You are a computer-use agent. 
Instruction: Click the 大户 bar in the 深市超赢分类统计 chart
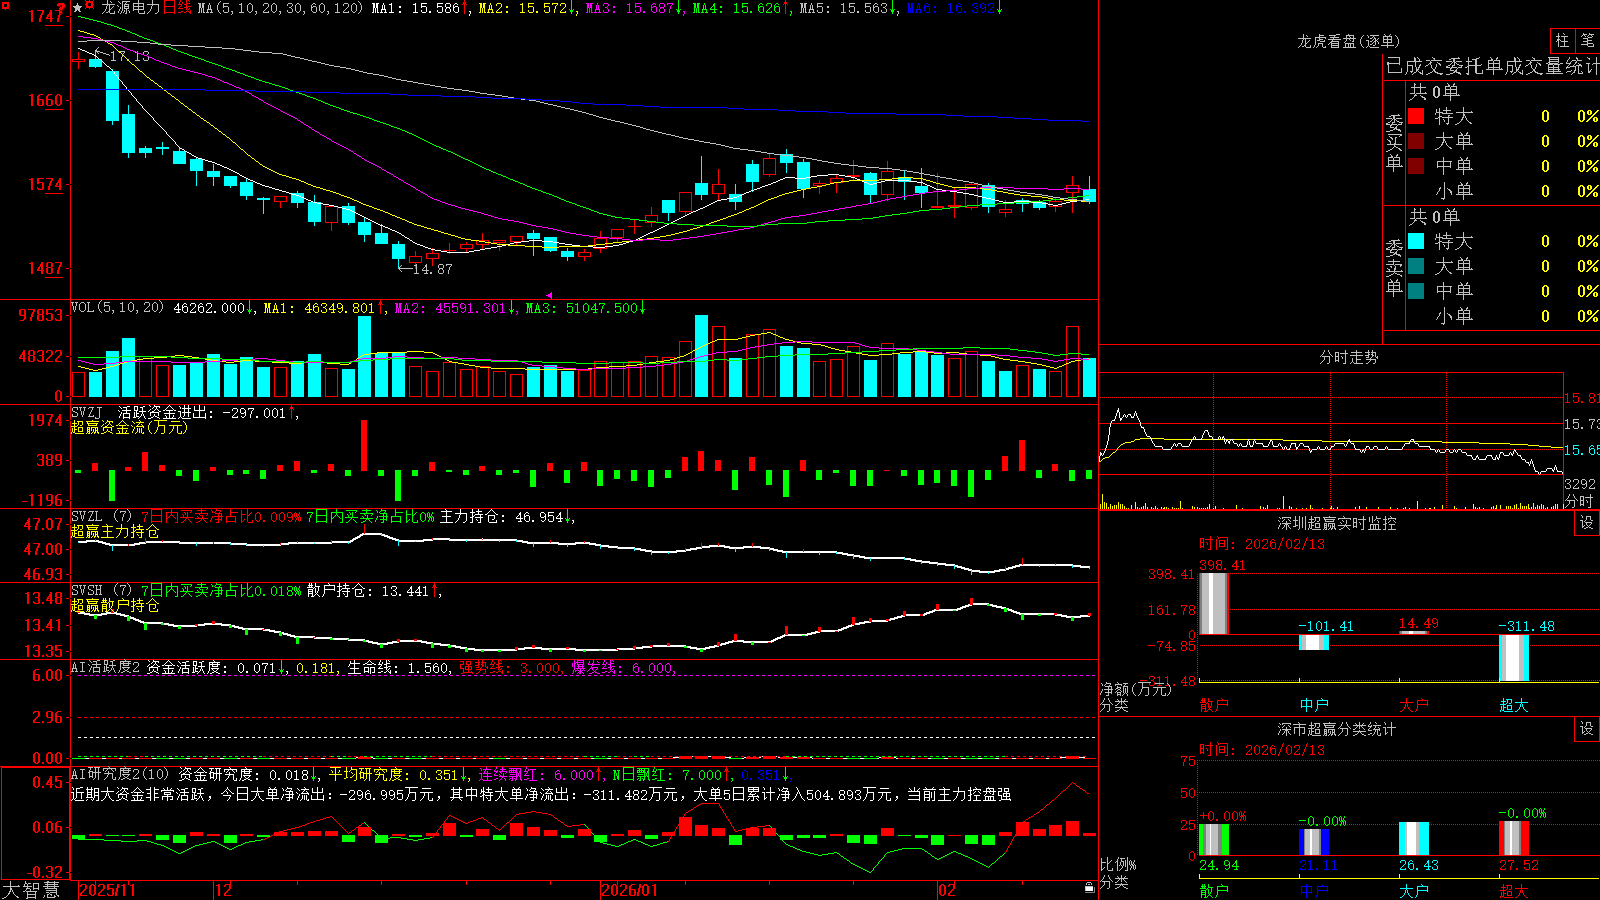click(1413, 839)
